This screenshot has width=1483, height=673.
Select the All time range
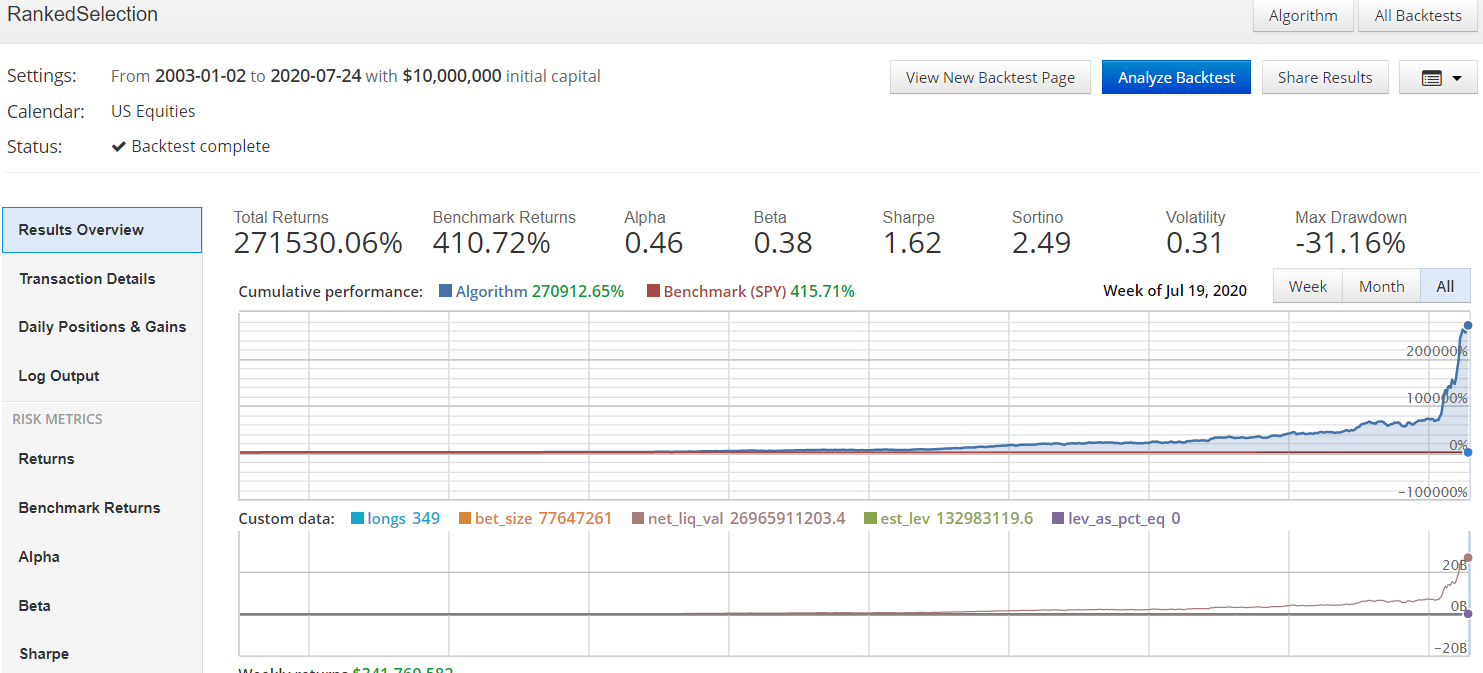(1445, 286)
